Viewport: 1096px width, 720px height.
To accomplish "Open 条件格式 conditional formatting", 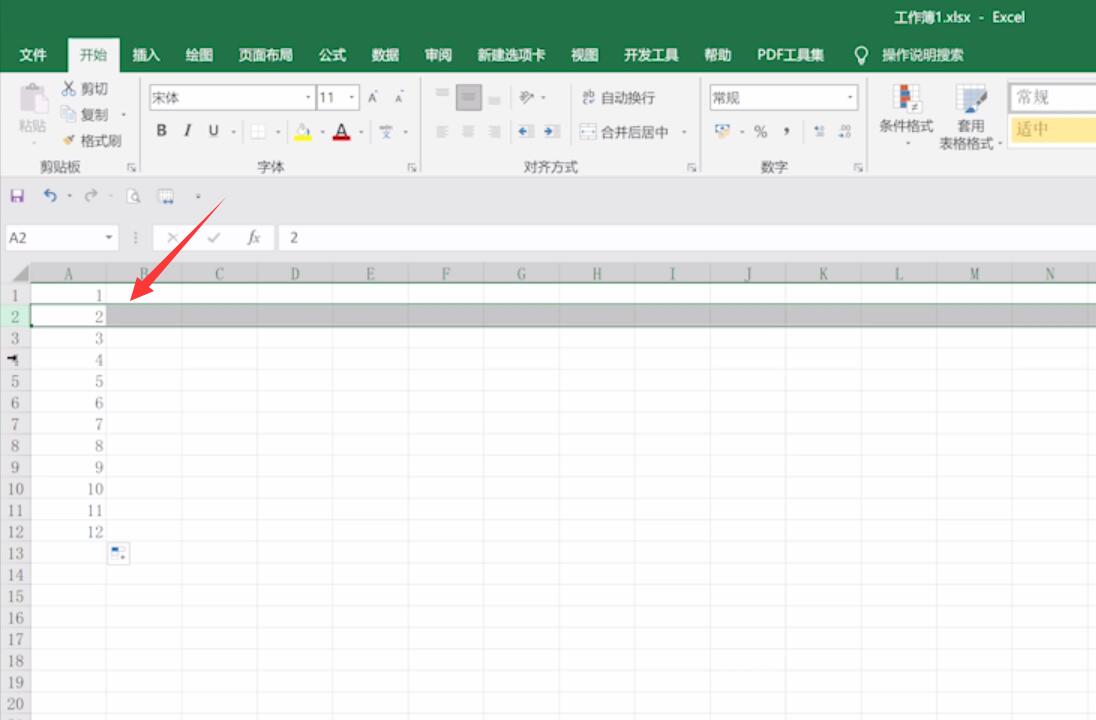I will [907, 115].
